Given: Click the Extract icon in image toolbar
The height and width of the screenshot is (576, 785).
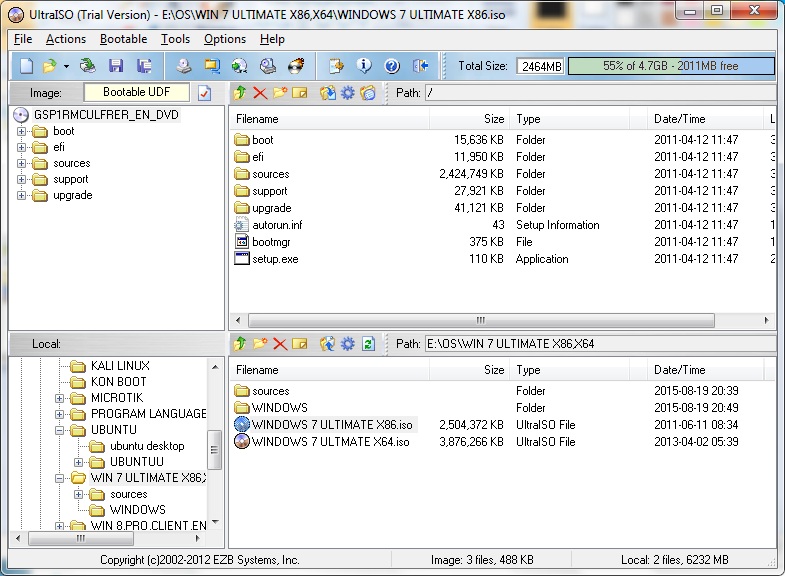Looking at the screenshot, I should [328, 93].
